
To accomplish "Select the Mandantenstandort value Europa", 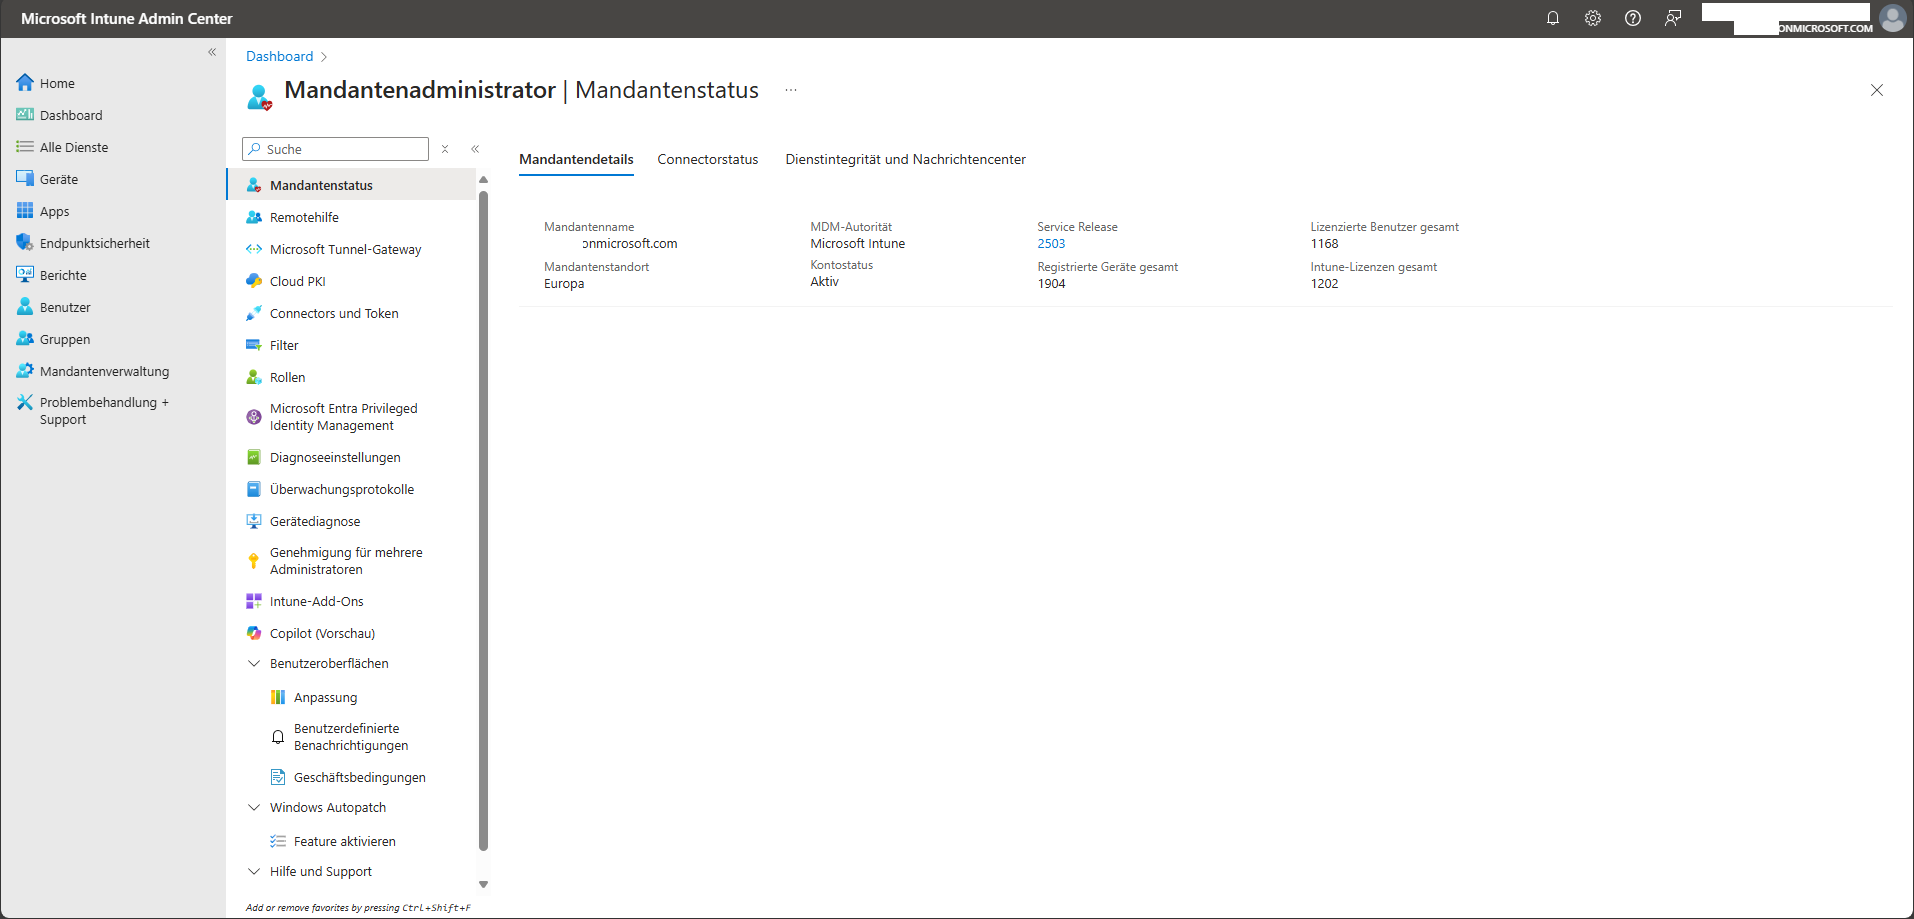I will pos(564,283).
